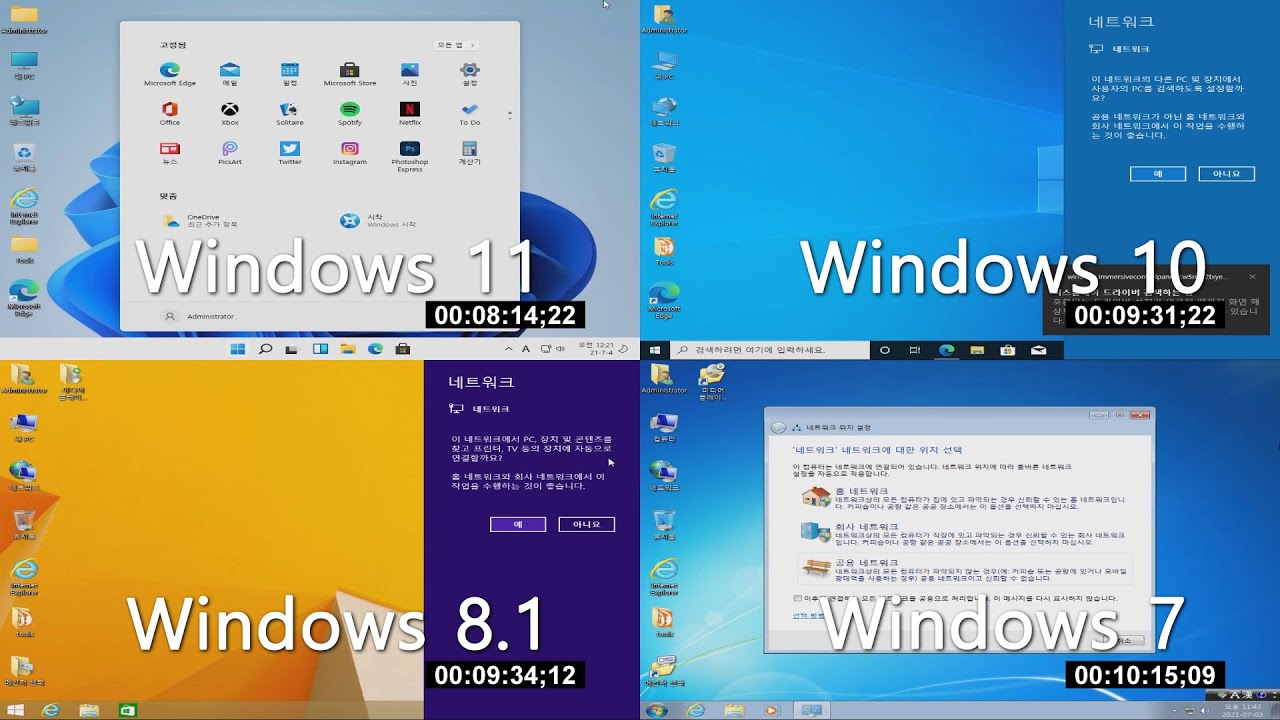Open Media Player on Windows 7 taskbar
The width and height of the screenshot is (1280, 720).
[x=771, y=710]
